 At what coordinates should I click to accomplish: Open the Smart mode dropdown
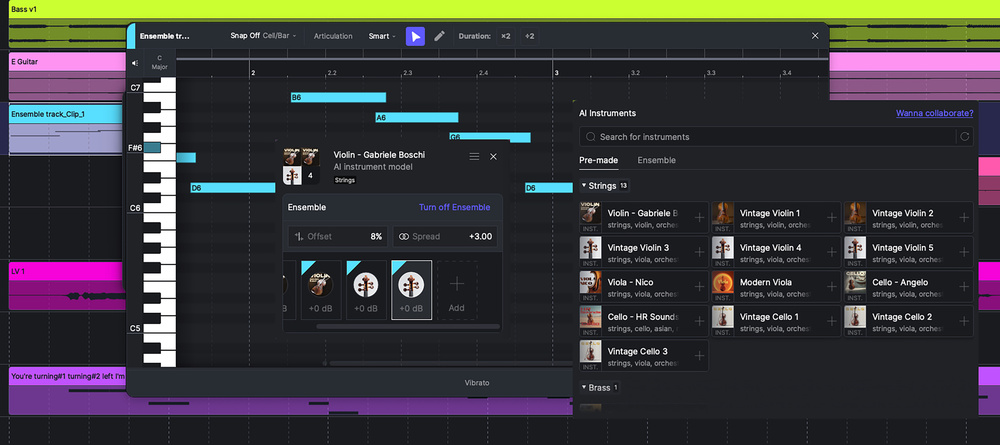(x=381, y=36)
